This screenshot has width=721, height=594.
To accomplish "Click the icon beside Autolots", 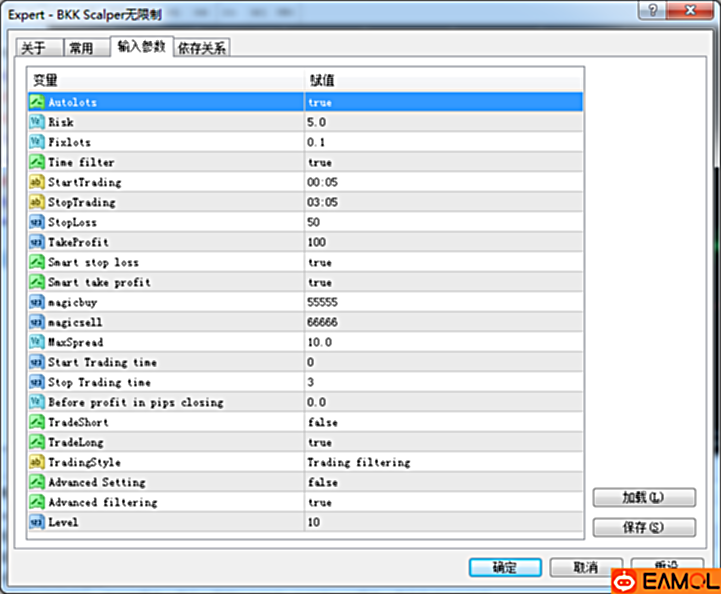I will coord(37,102).
